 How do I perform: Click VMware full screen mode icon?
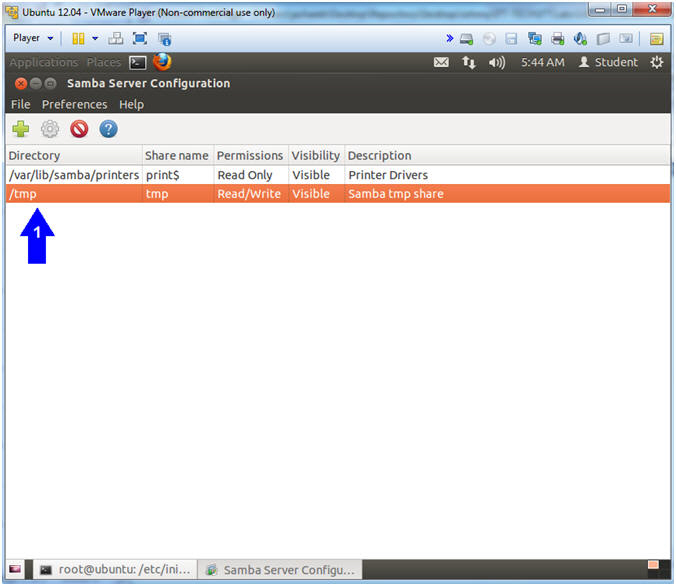click(x=140, y=38)
